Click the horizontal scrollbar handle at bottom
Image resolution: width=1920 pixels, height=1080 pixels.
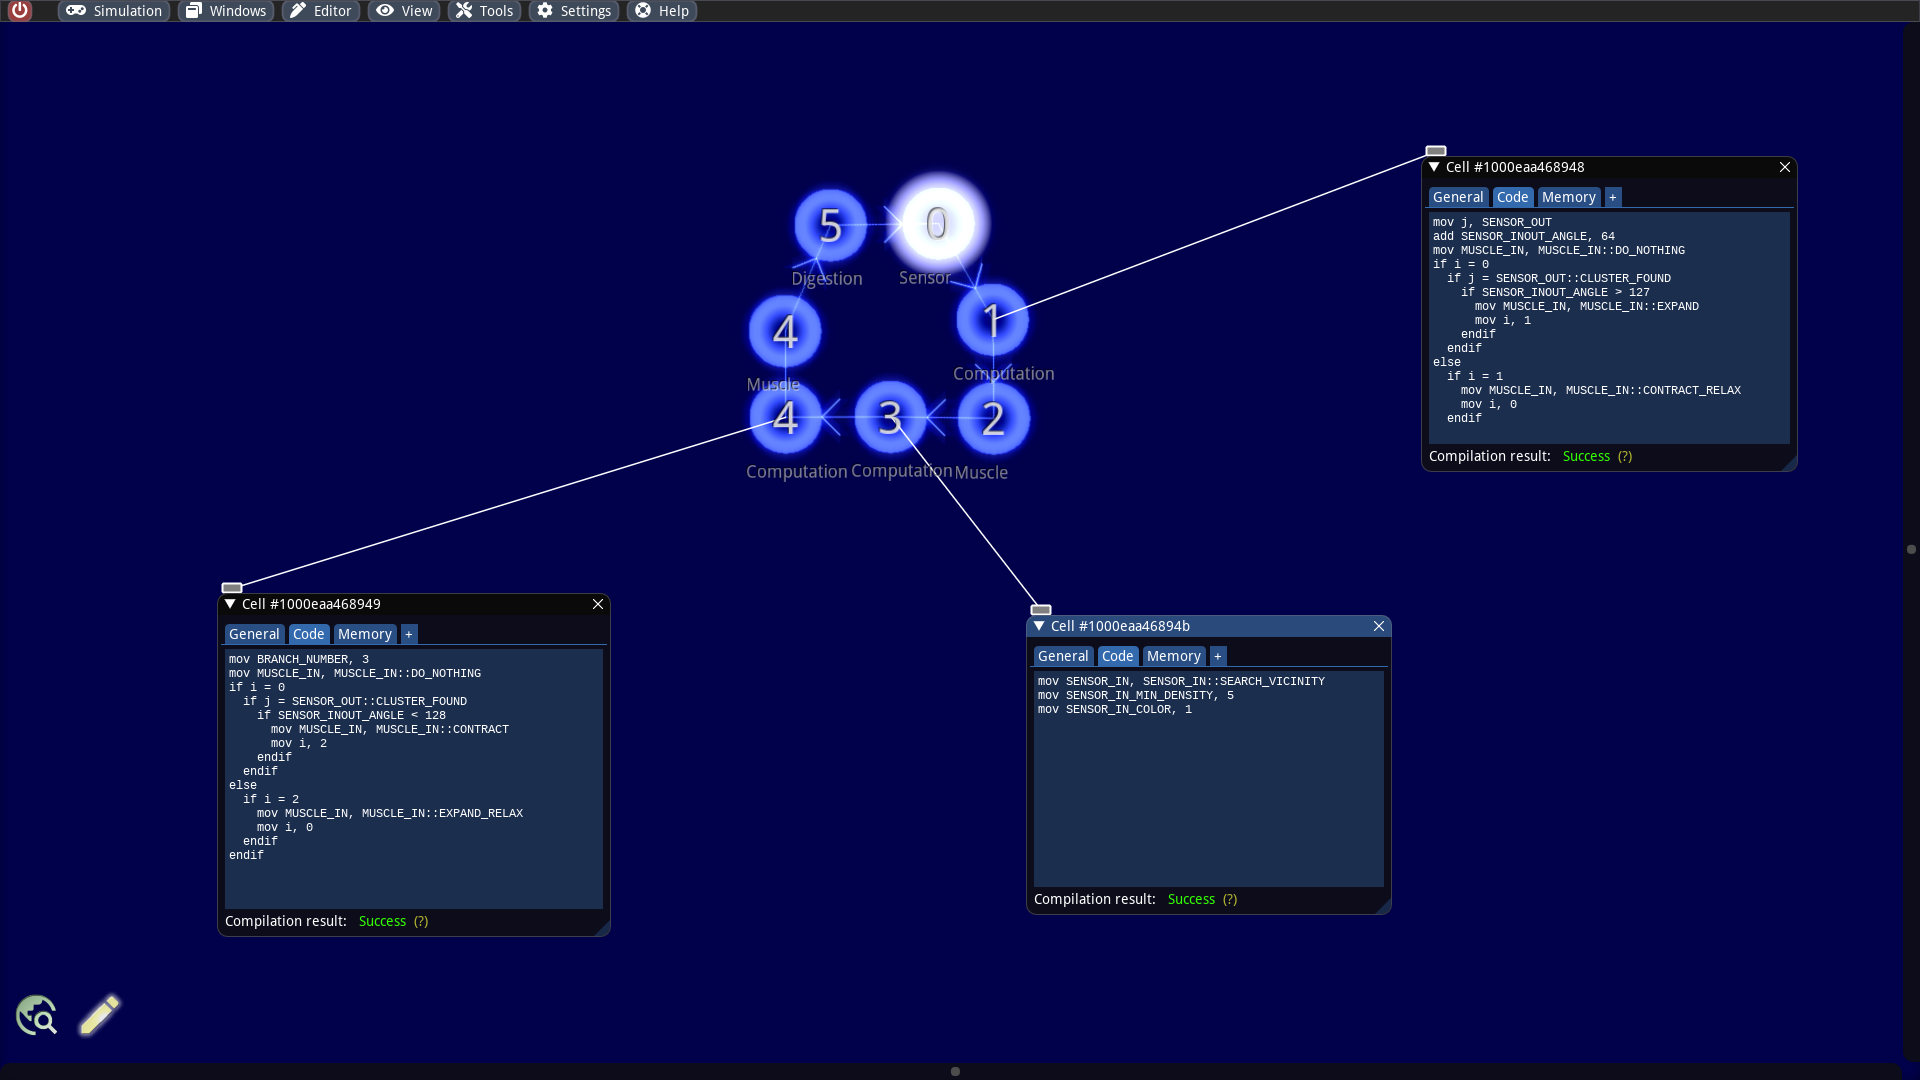coord(955,1071)
